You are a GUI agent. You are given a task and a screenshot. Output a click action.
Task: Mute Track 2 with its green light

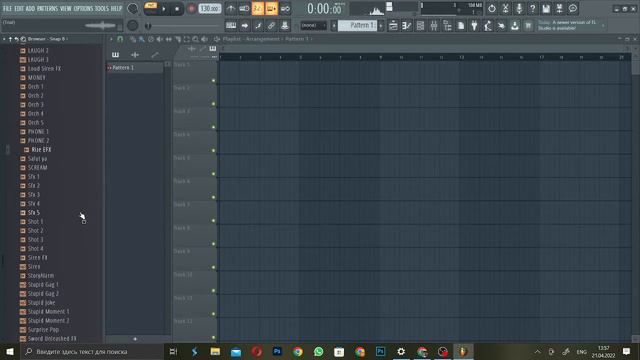[x=213, y=104]
